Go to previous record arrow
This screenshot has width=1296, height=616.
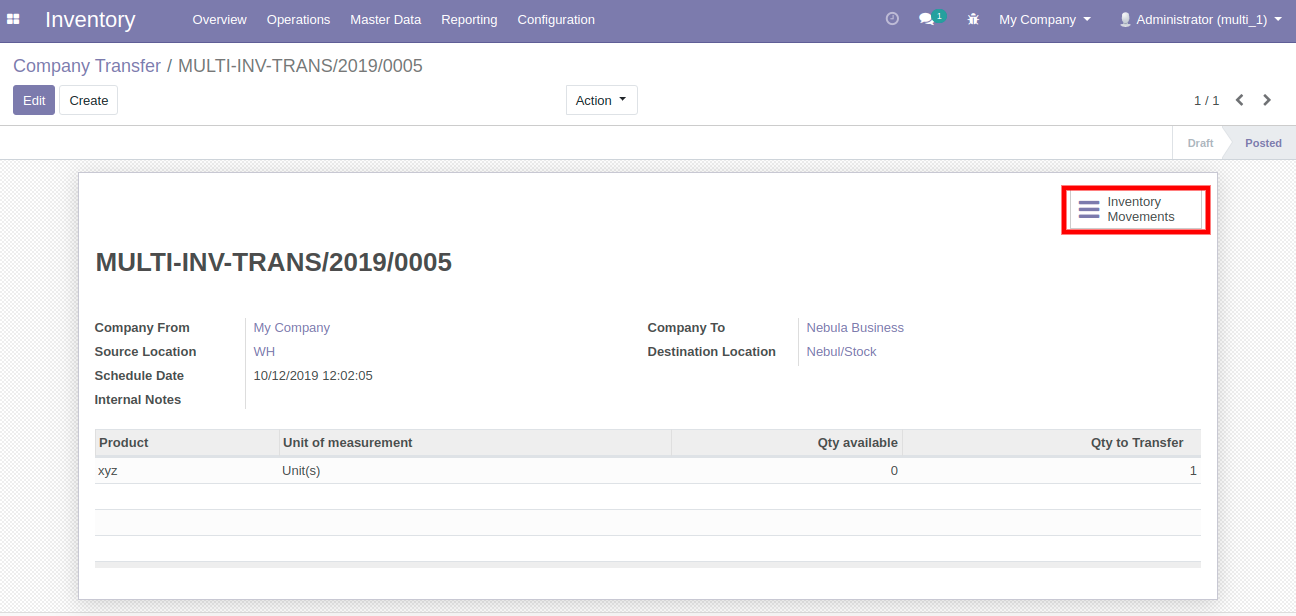tap(1240, 100)
